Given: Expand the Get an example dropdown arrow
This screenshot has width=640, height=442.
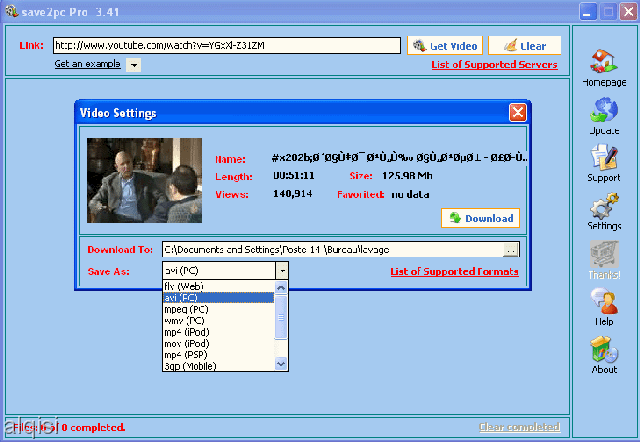Looking at the screenshot, I should [133, 65].
